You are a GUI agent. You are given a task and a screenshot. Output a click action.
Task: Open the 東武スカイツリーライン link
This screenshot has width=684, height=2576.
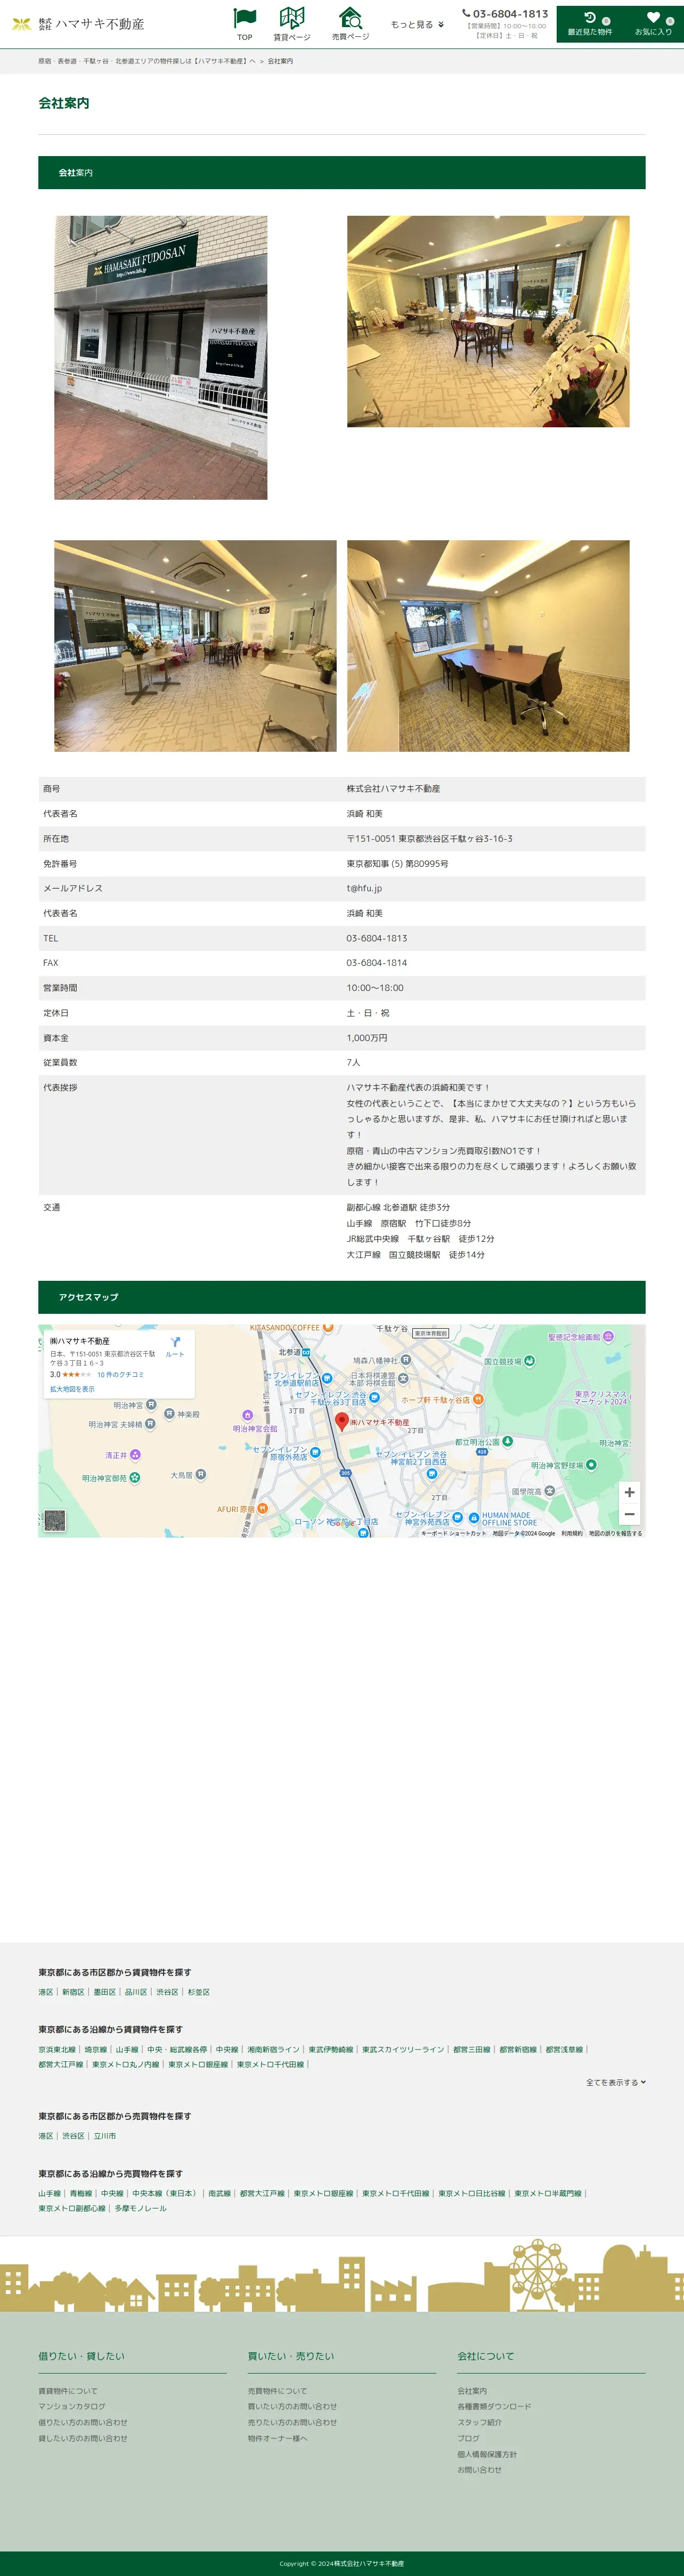pyautogui.click(x=403, y=2049)
